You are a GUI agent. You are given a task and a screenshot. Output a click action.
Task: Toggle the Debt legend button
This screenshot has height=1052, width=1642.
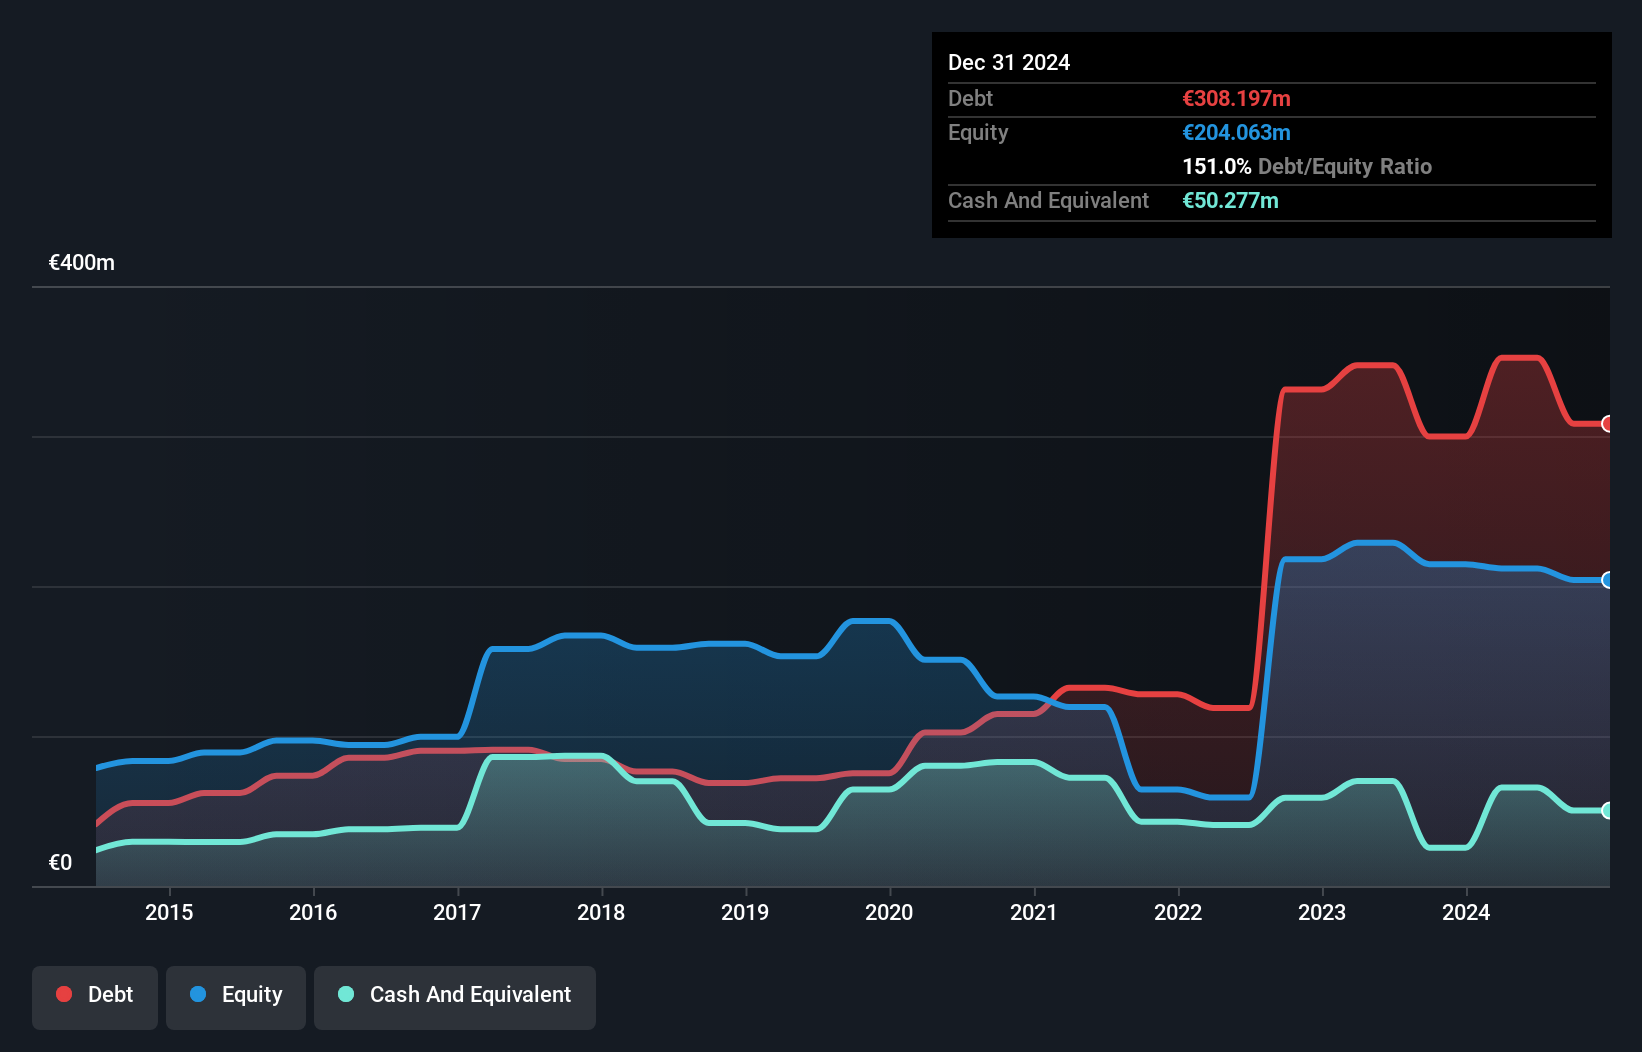coord(95,997)
